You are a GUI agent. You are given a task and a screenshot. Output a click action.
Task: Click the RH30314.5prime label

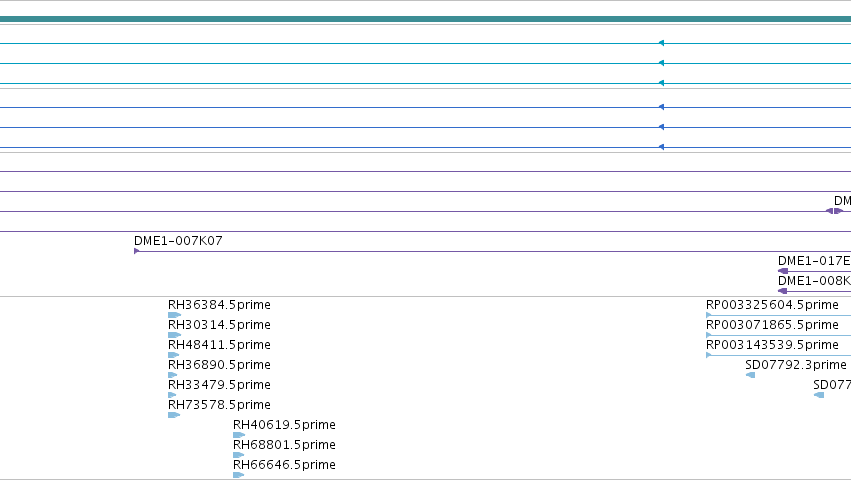pos(219,325)
